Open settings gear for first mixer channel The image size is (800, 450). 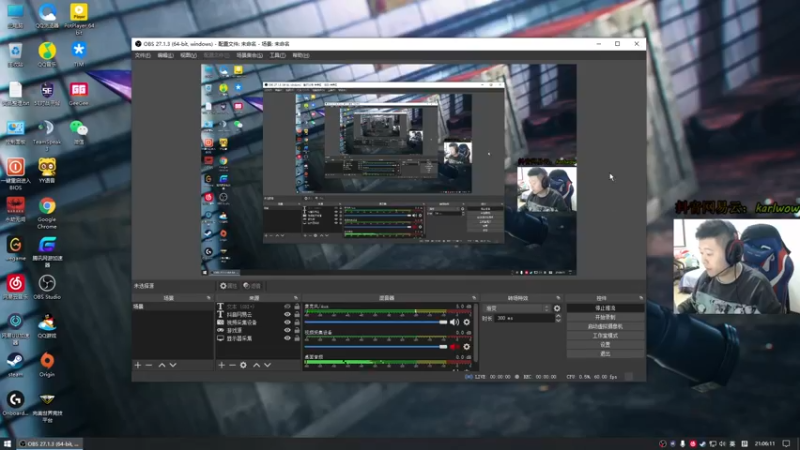pyautogui.click(x=466, y=322)
